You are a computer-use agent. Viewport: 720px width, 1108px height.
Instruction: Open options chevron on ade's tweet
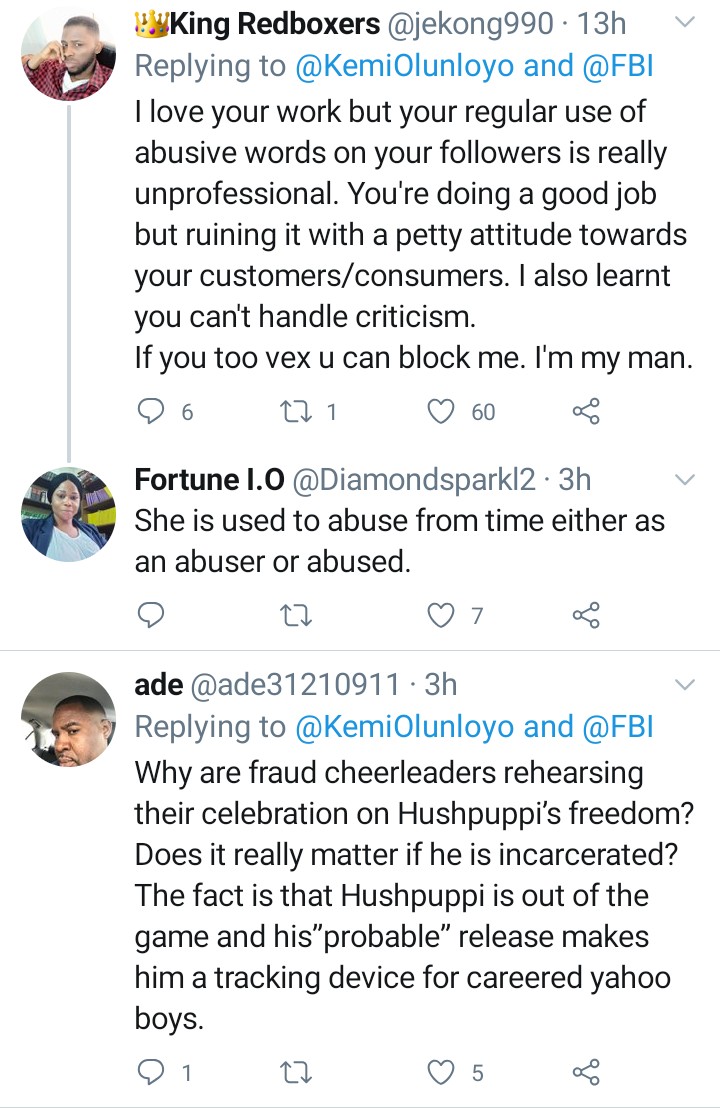685,685
